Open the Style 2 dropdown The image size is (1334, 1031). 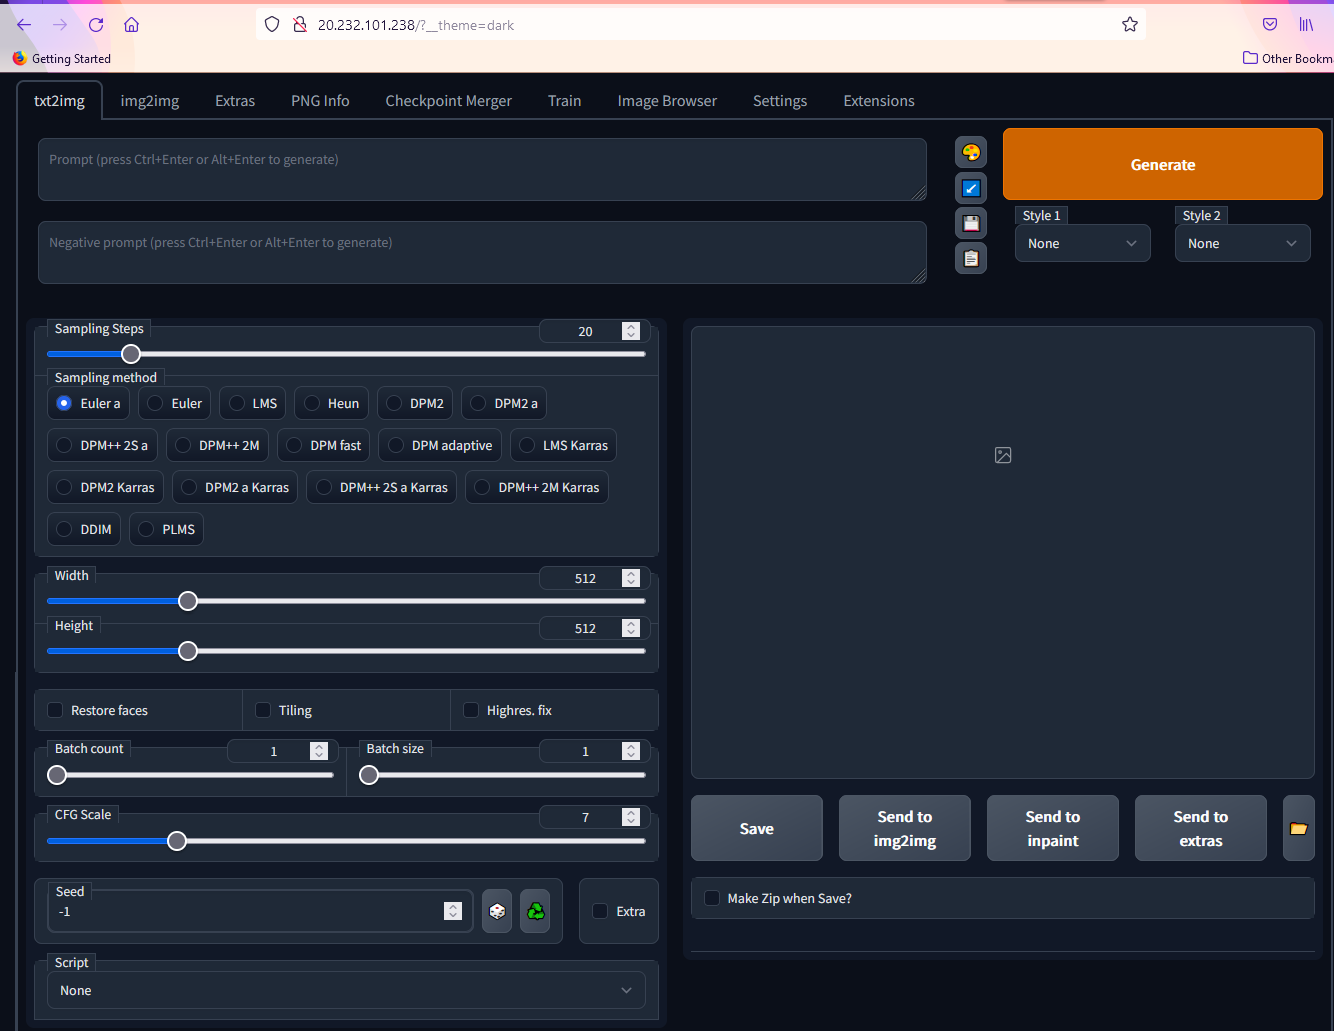tap(1243, 243)
